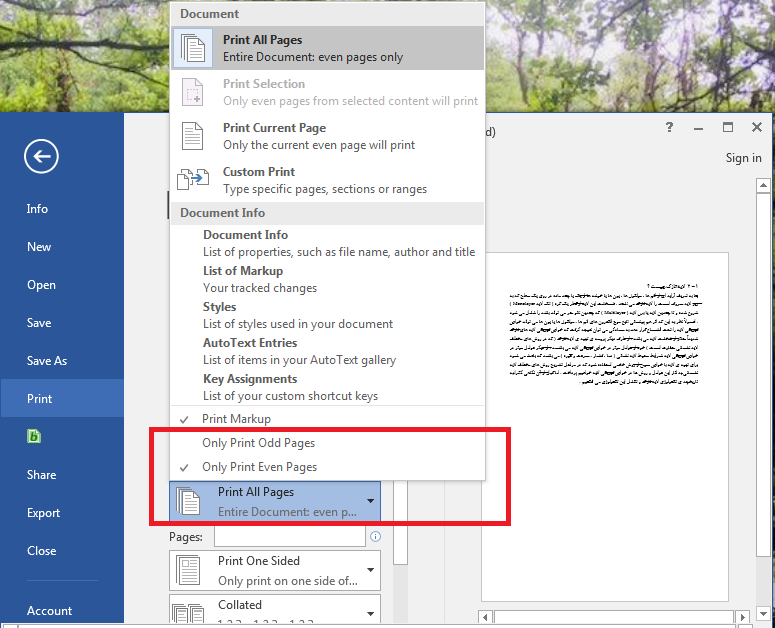Open the Open backstage tab

pos(62,285)
